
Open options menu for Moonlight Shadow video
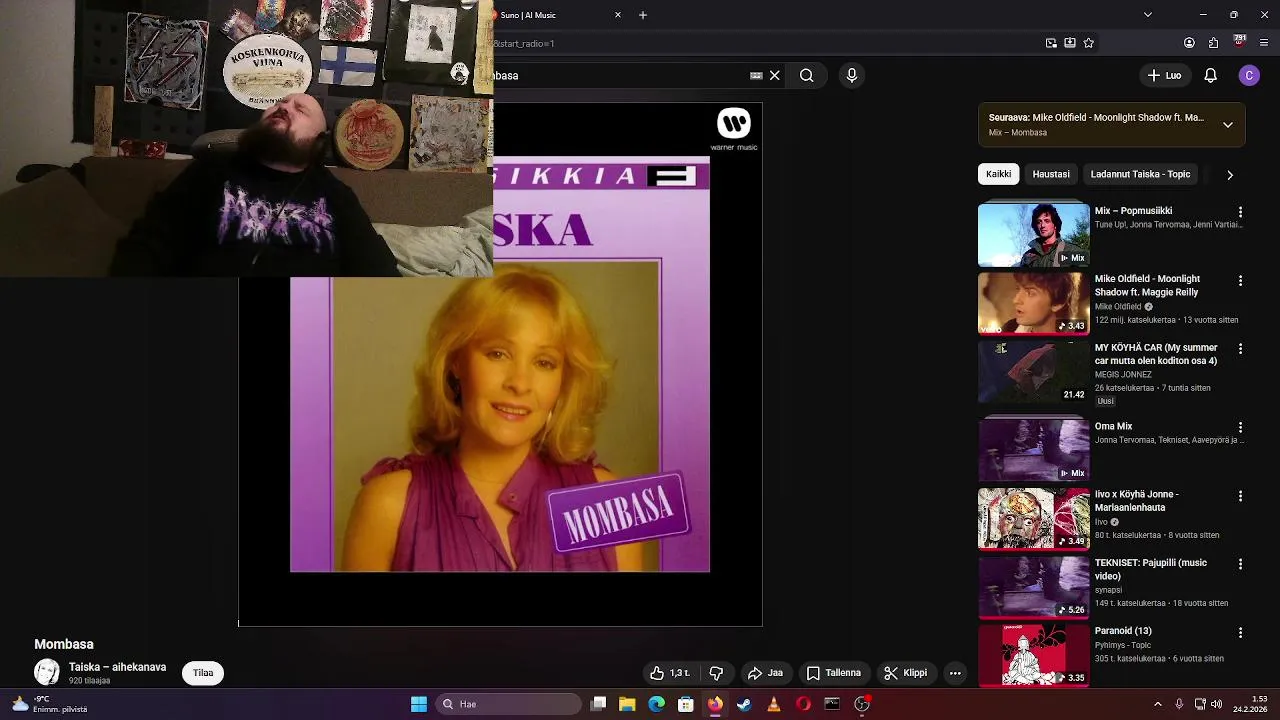pyautogui.click(x=1240, y=281)
